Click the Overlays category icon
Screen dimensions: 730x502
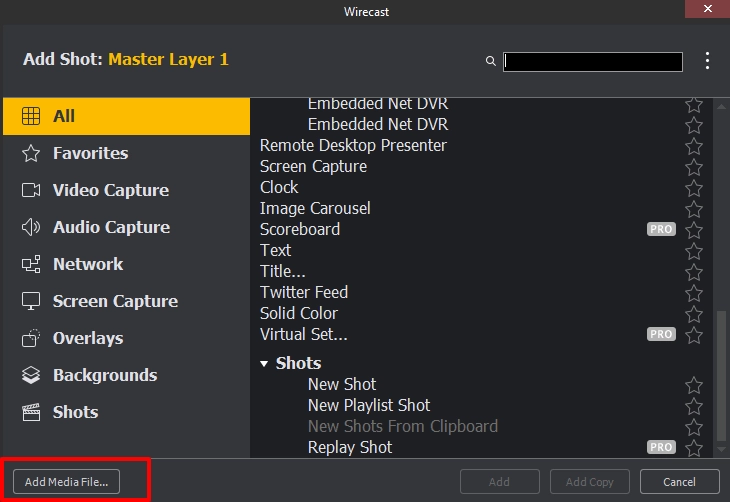click(x=31, y=338)
